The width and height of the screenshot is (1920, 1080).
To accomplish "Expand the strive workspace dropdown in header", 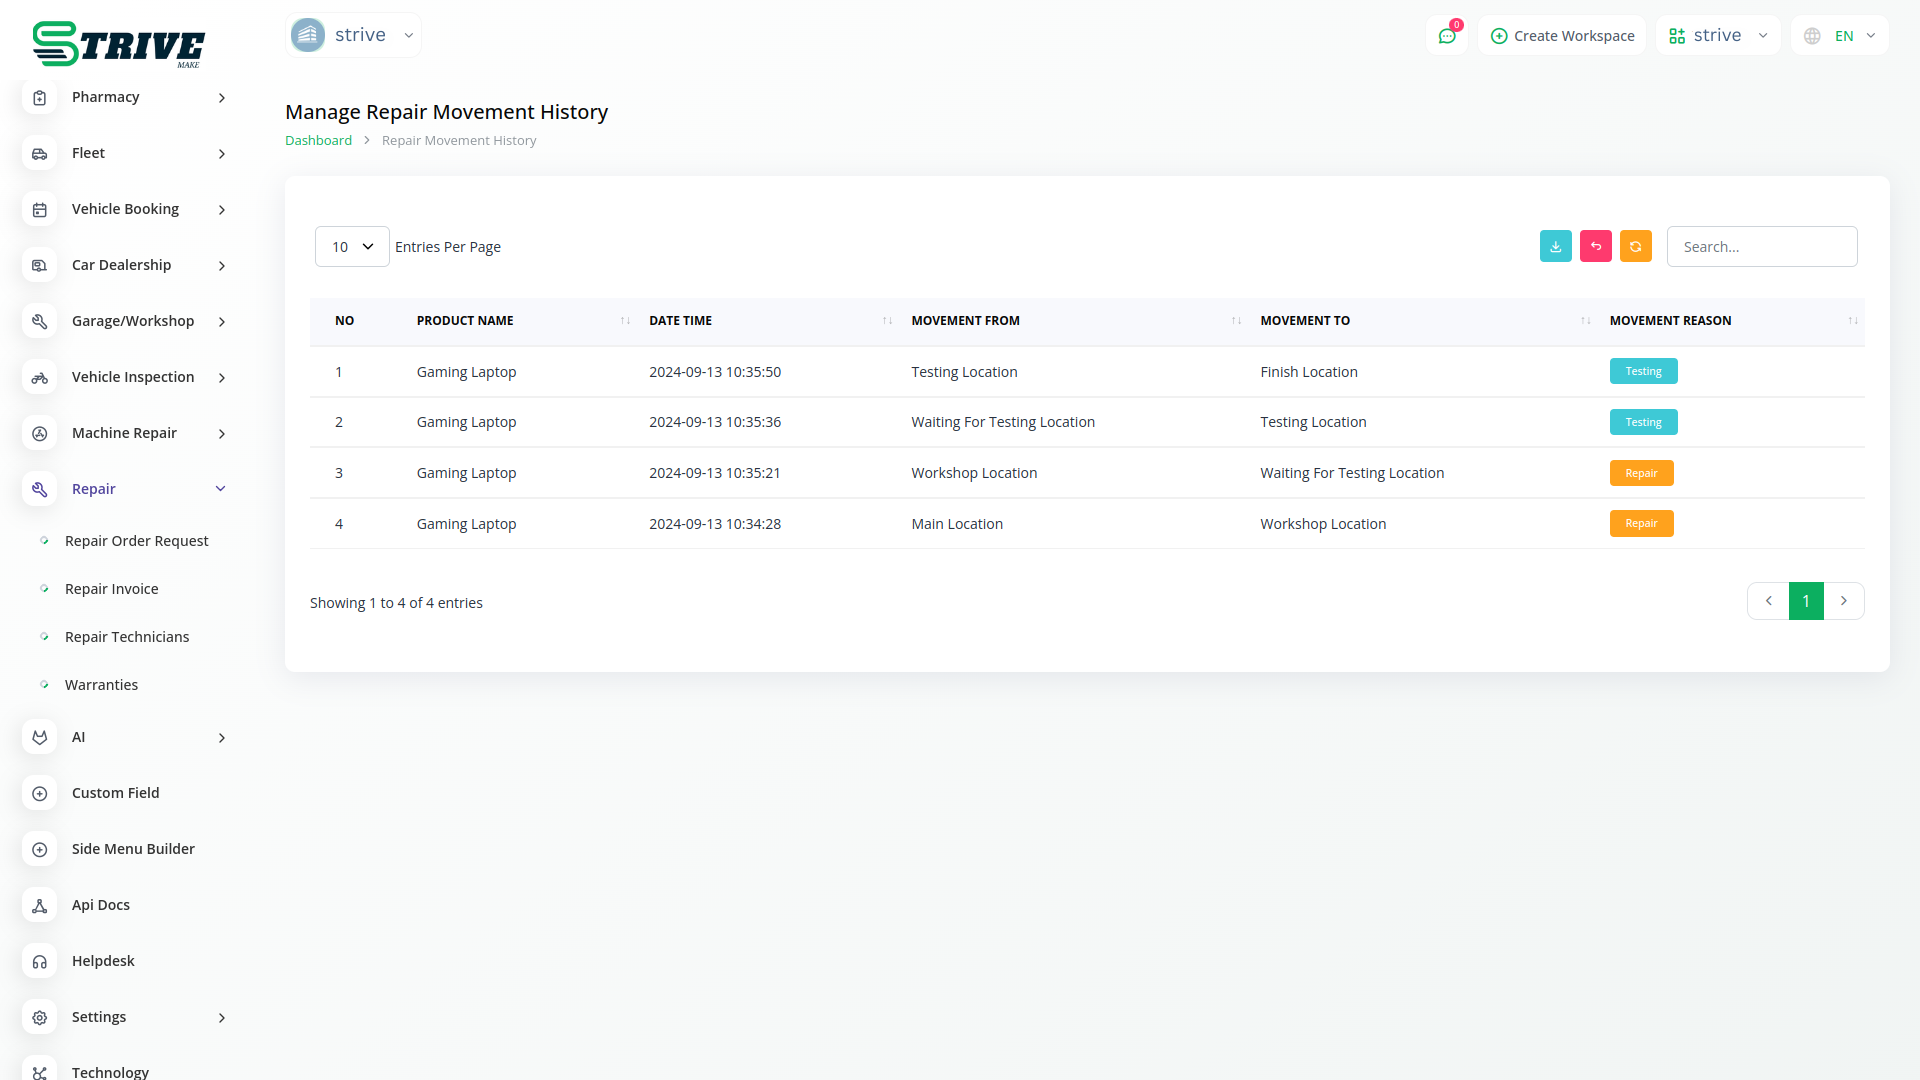I will 1718,36.
